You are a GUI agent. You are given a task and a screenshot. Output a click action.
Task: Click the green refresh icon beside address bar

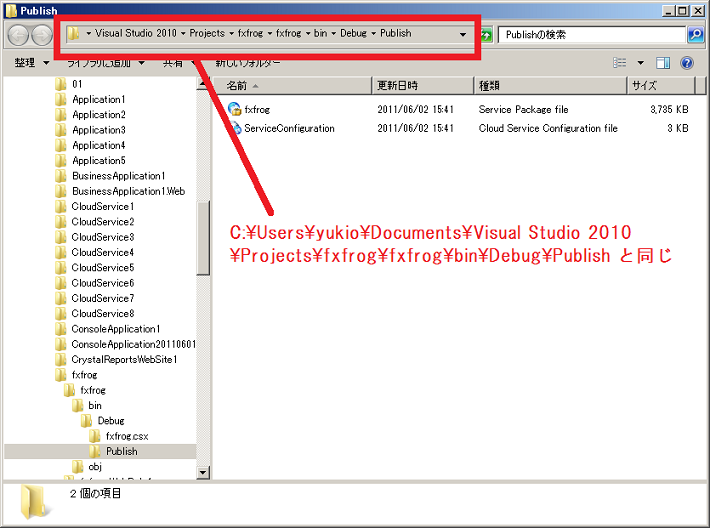[487, 34]
